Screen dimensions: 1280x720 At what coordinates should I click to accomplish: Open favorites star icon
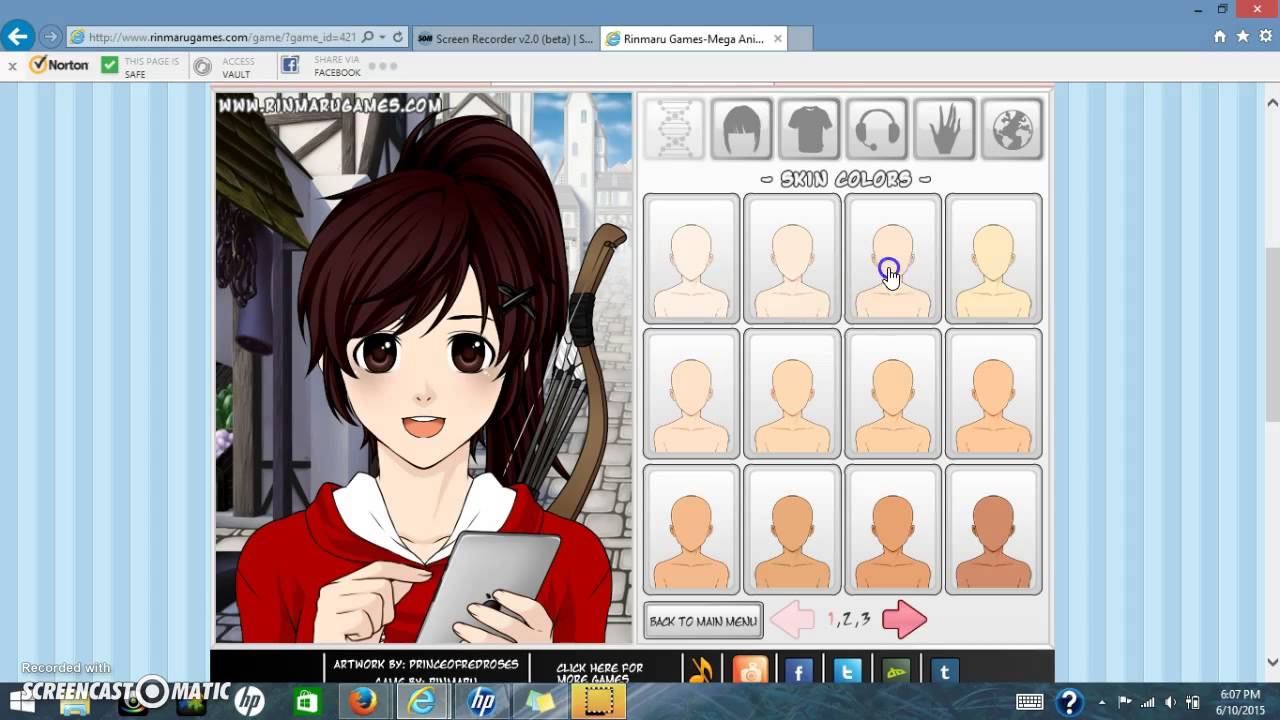point(1242,37)
